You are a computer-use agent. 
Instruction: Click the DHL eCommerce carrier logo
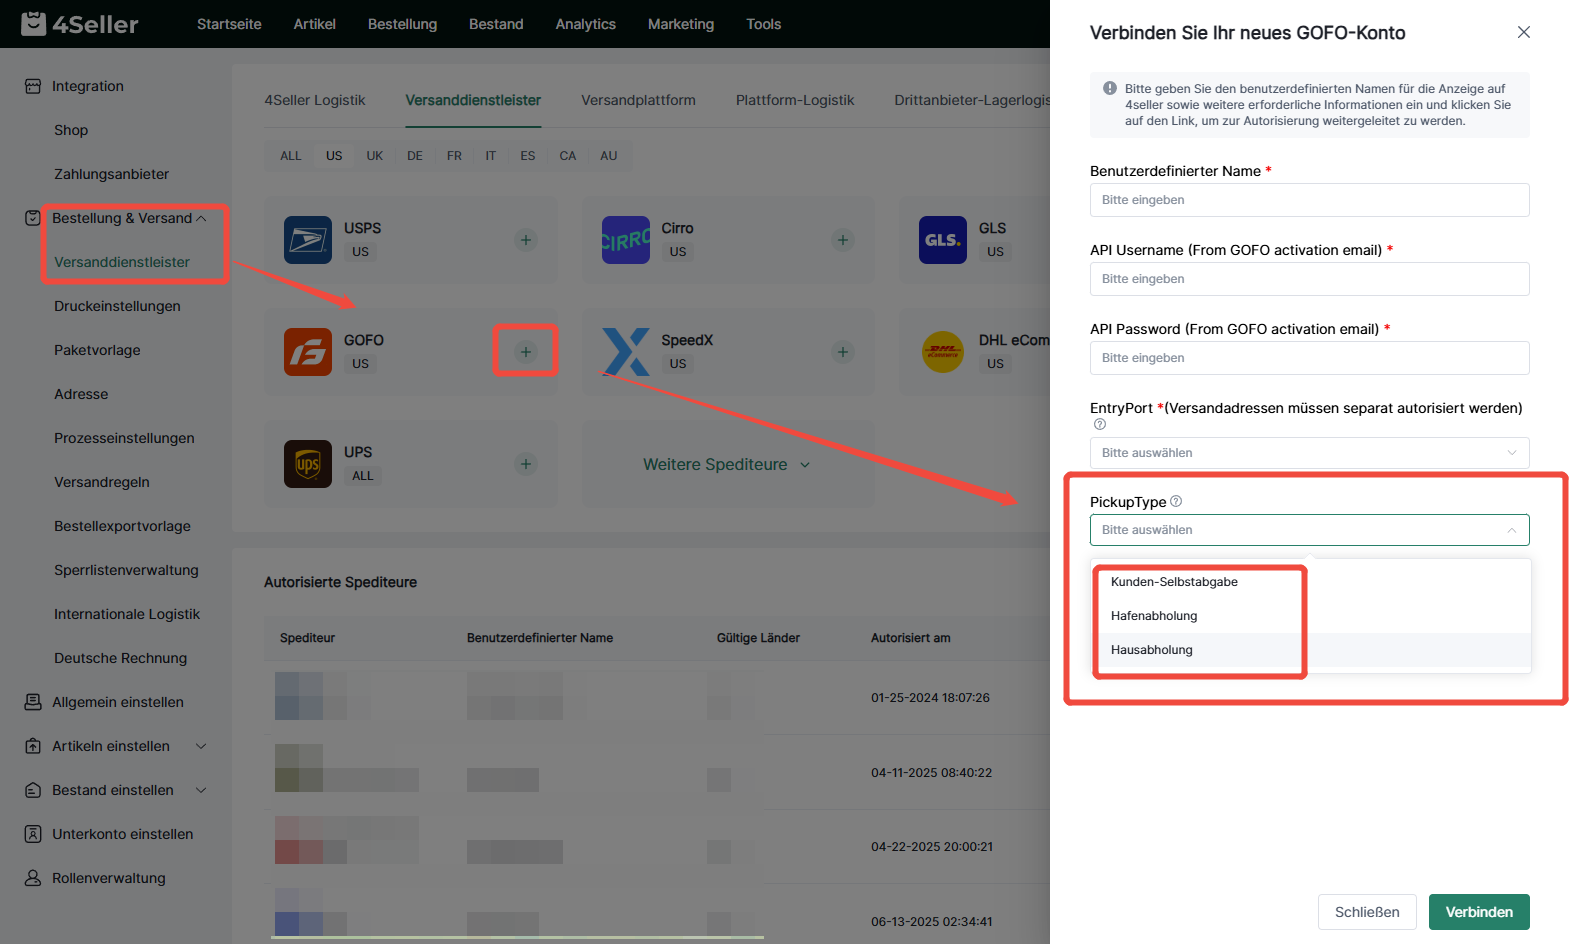[x=943, y=352]
